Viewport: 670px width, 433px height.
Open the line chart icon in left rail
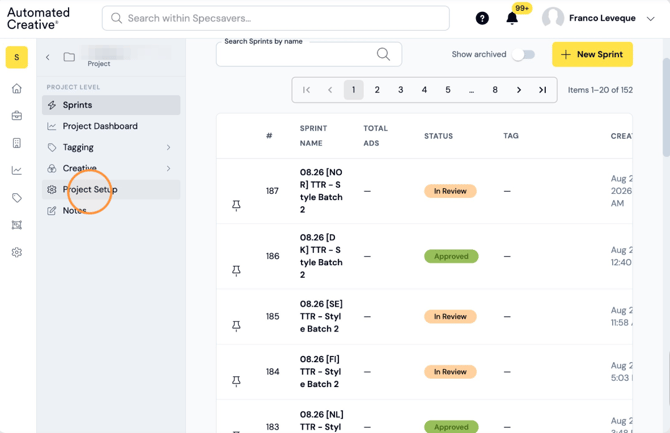pyautogui.click(x=17, y=171)
